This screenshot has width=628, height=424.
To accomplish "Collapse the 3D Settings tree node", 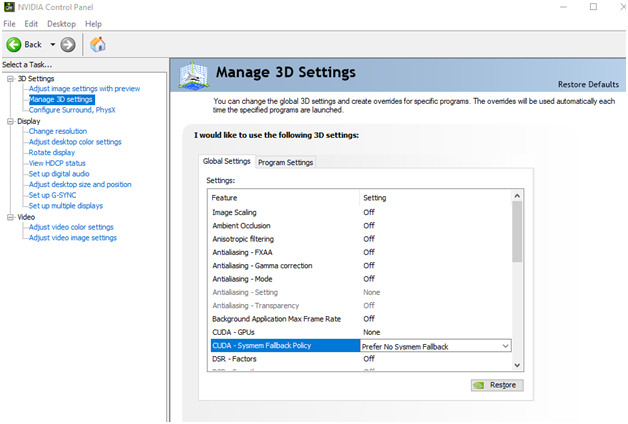I will click(9, 79).
